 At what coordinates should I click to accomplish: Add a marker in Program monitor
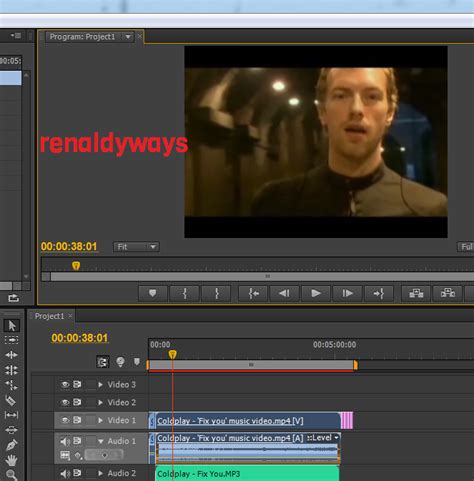click(153, 293)
